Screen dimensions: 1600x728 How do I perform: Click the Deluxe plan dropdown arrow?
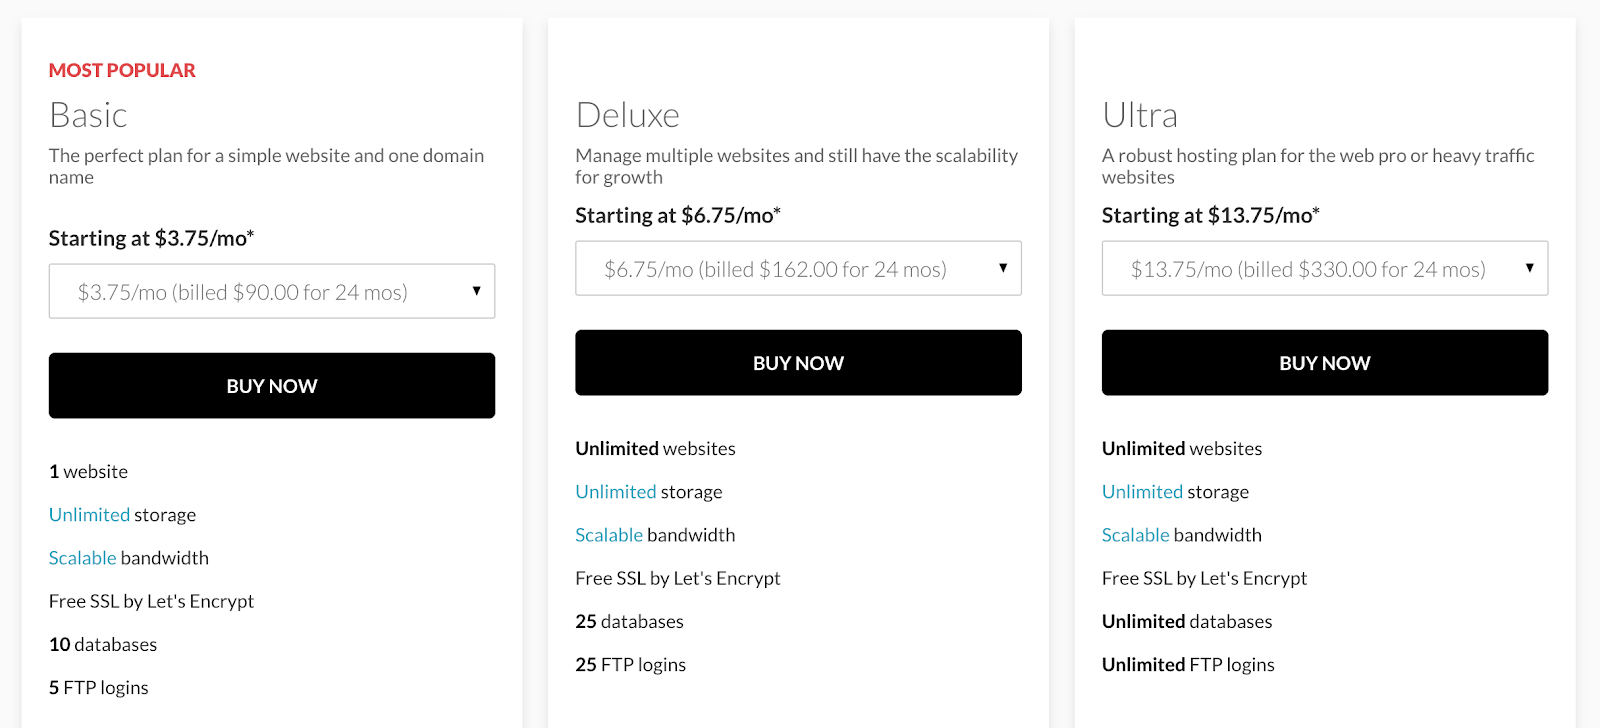pyautogui.click(x=1003, y=268)
